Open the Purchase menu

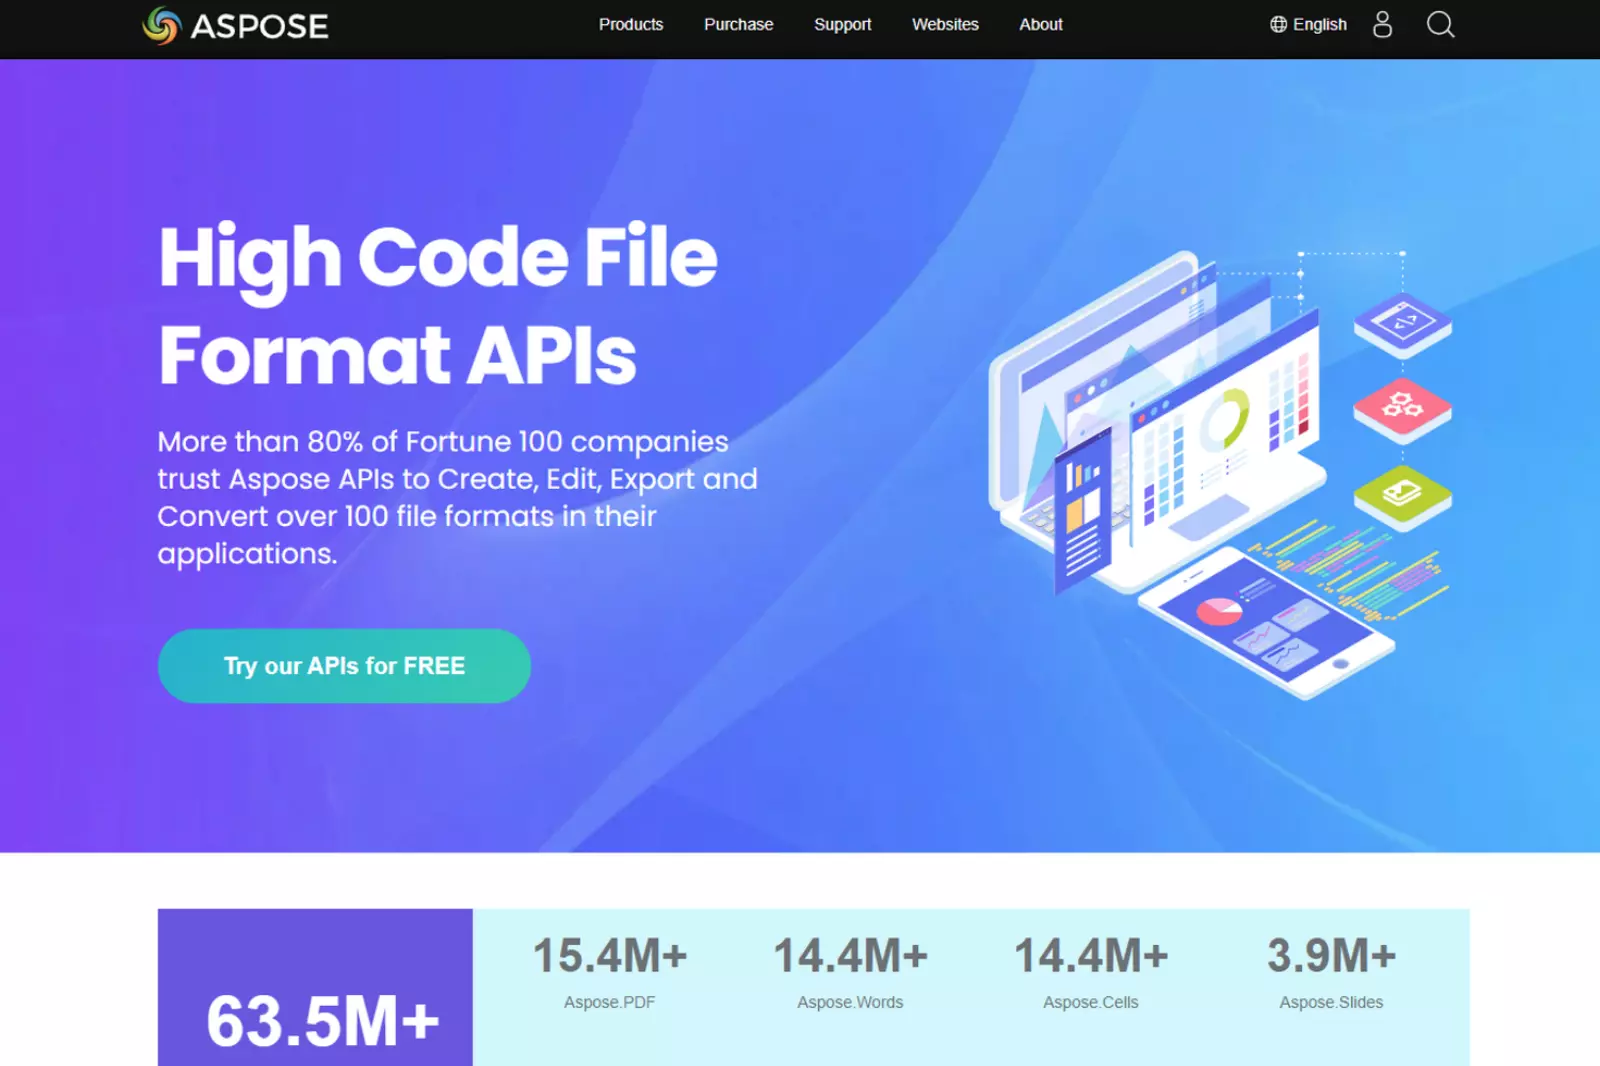[738, 24]
